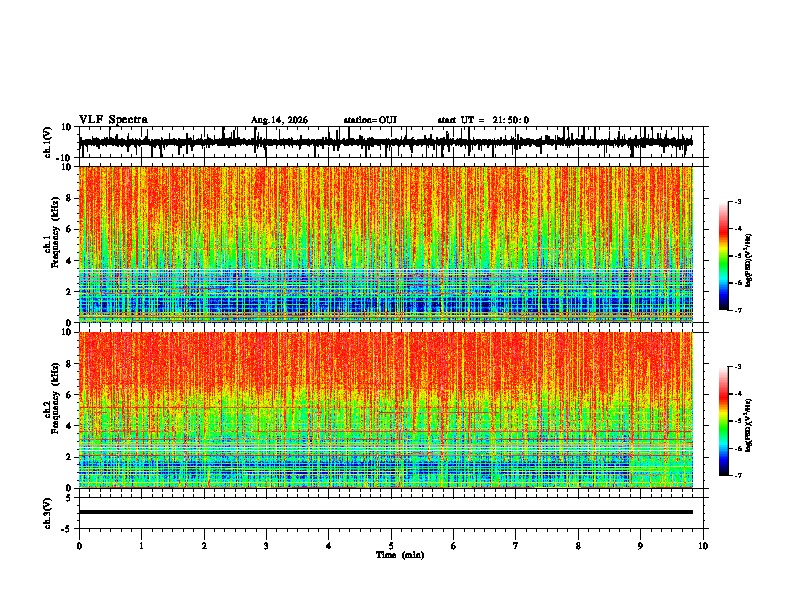The image size is (792, 612).
Task: Click the "6" kHz tick of ch.1 spectrogram
Action: 69,229
